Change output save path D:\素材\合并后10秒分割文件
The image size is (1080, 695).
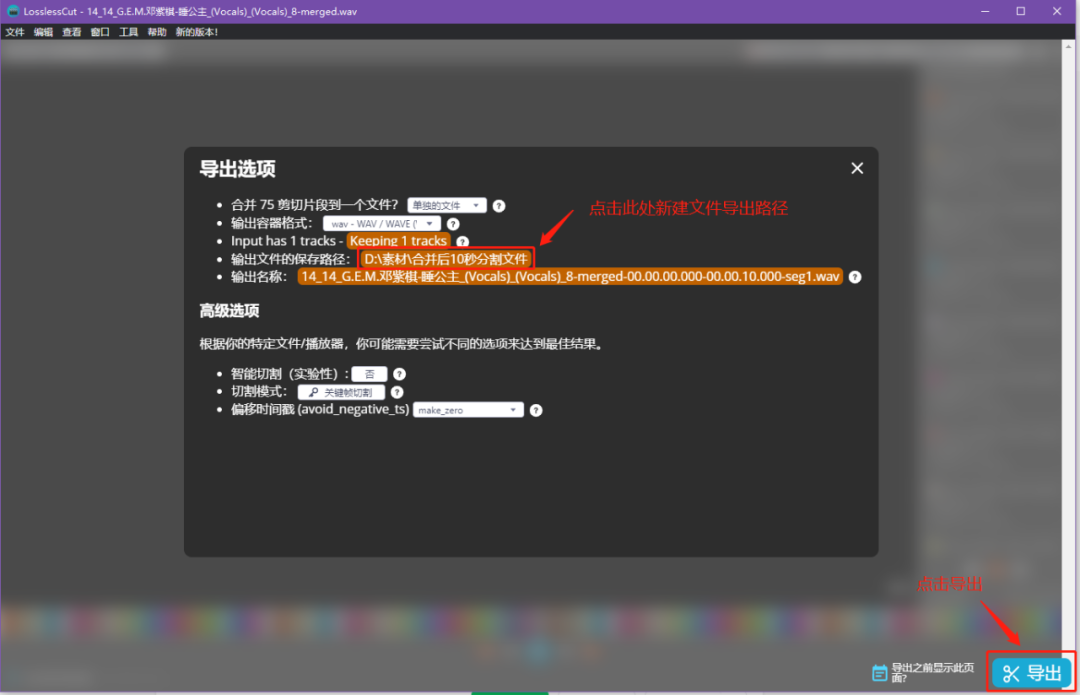[446, 259]
